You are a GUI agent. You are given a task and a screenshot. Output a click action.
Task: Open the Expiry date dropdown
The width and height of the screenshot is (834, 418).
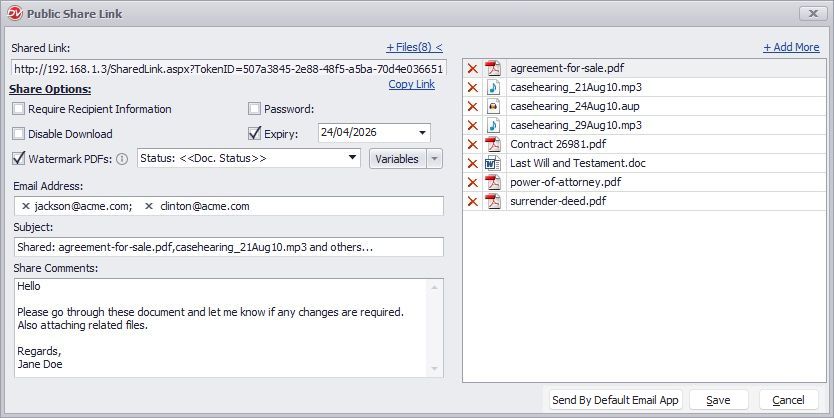click(422, 133)
